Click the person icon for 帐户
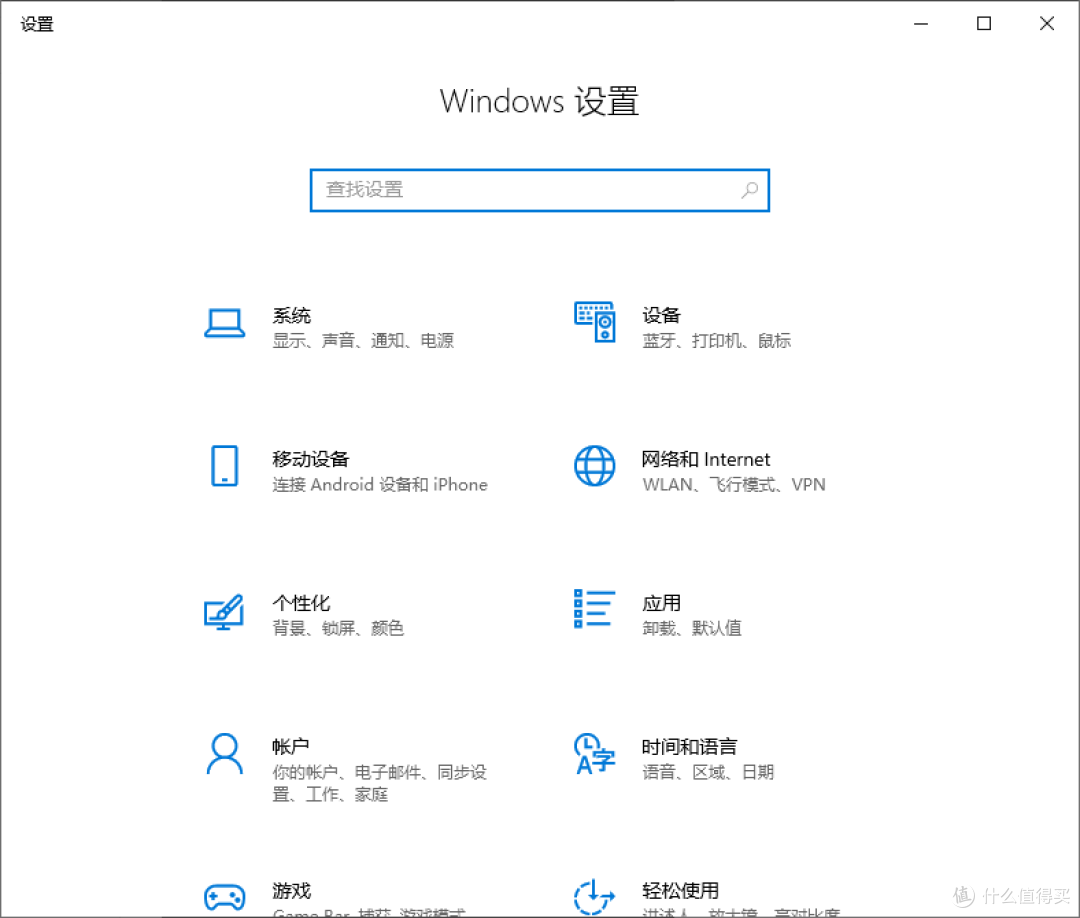 [x=225, y=754]
